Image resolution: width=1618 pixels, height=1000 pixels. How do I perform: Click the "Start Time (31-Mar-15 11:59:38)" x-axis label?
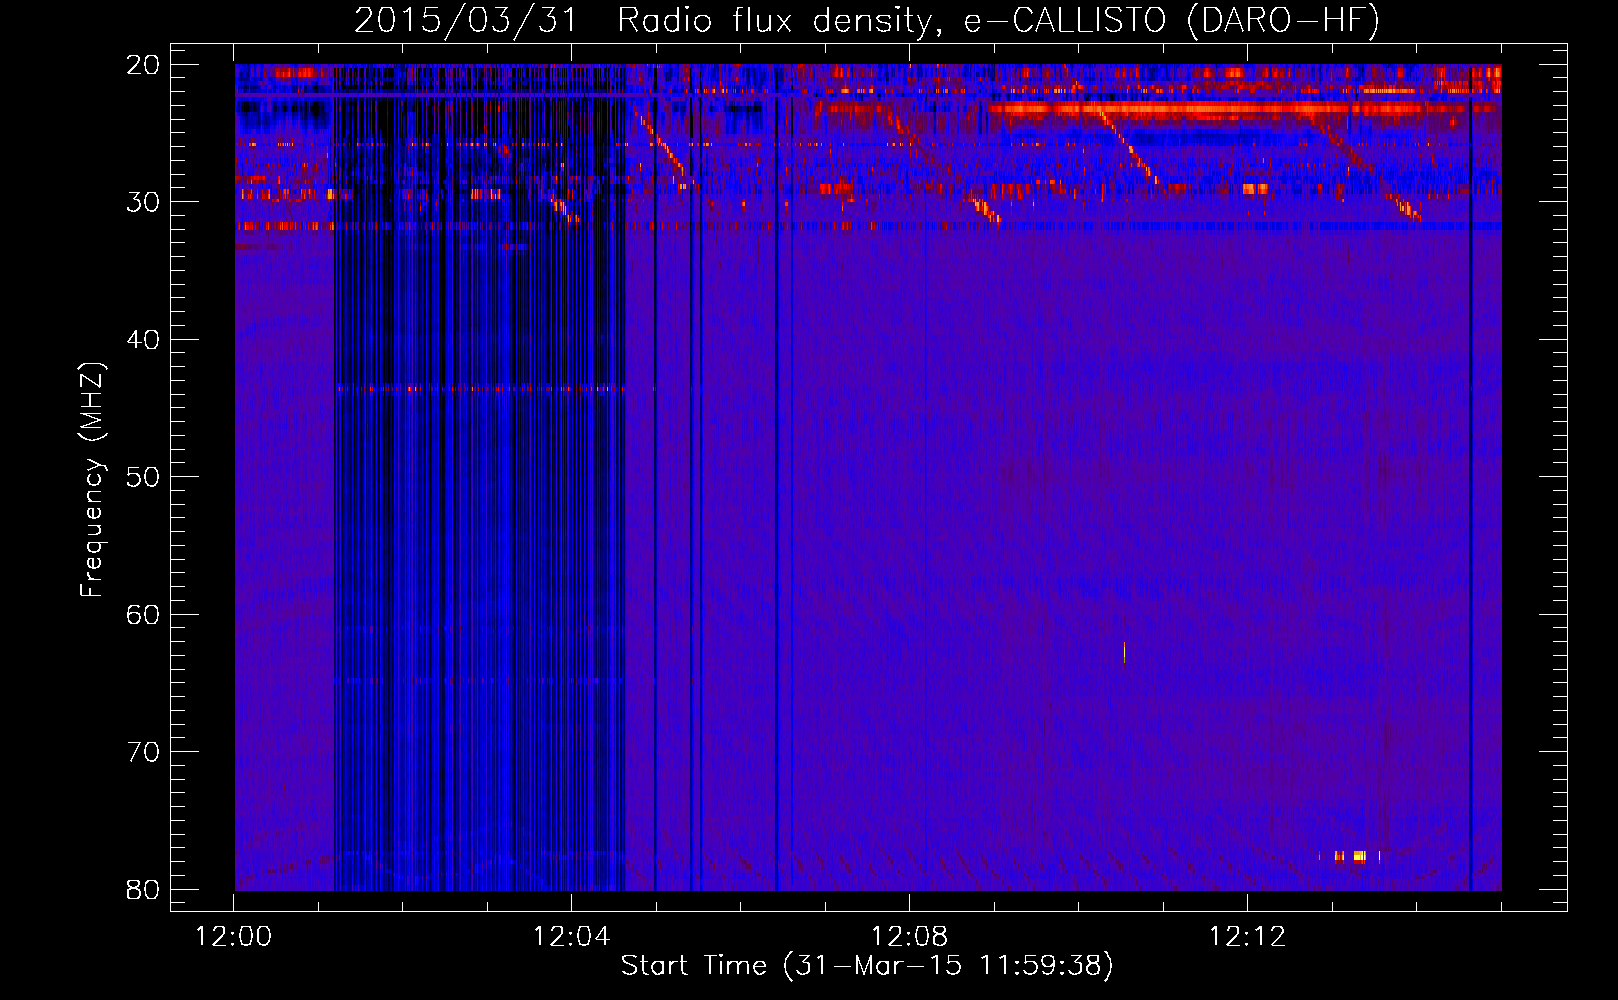click(x=867, y=966)
